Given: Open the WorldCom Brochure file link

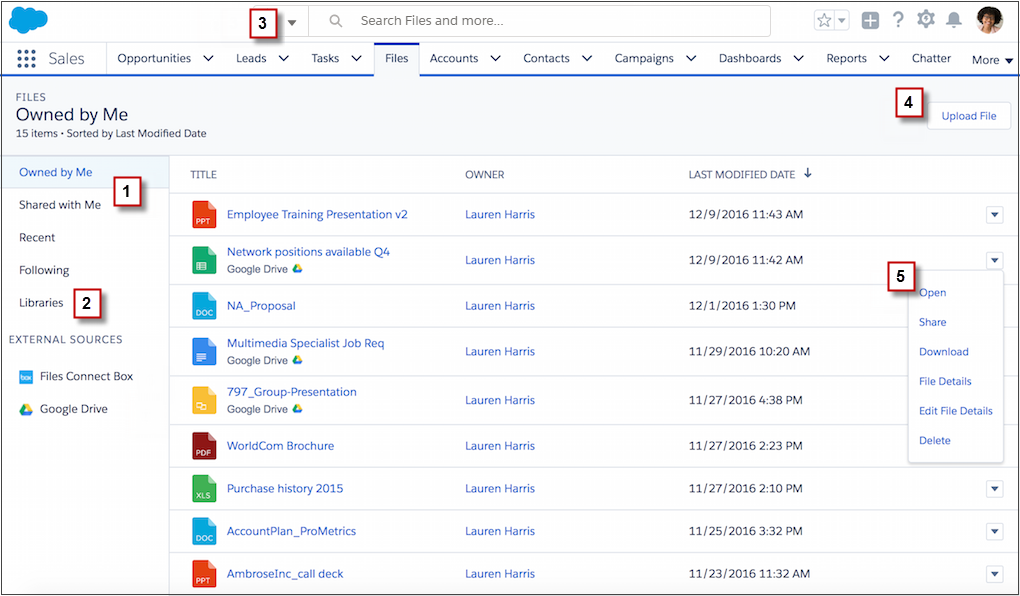Looking at the screenshot, I should pos(280,446).
